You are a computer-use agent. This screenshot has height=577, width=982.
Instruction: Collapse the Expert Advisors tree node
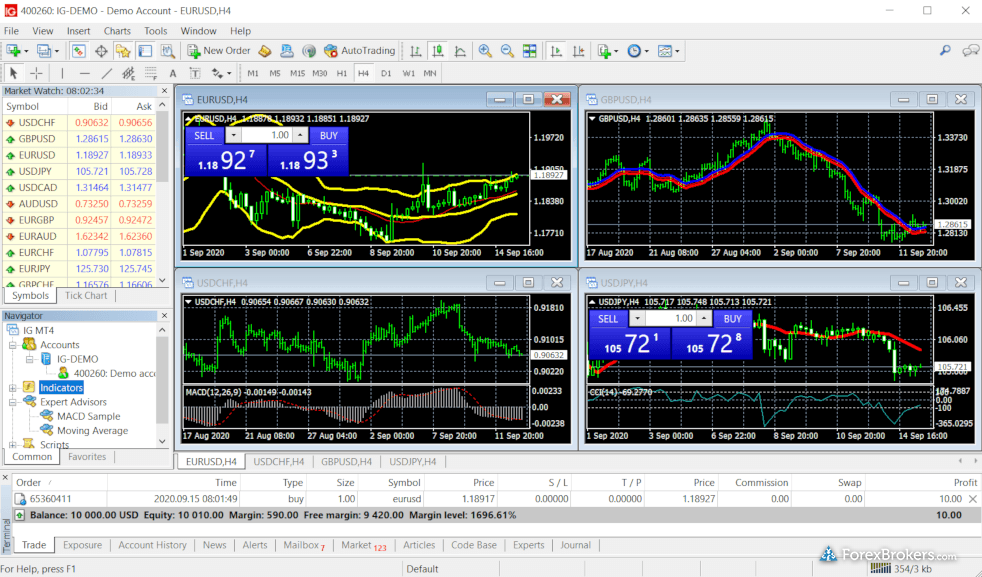[x=13, y=402]
